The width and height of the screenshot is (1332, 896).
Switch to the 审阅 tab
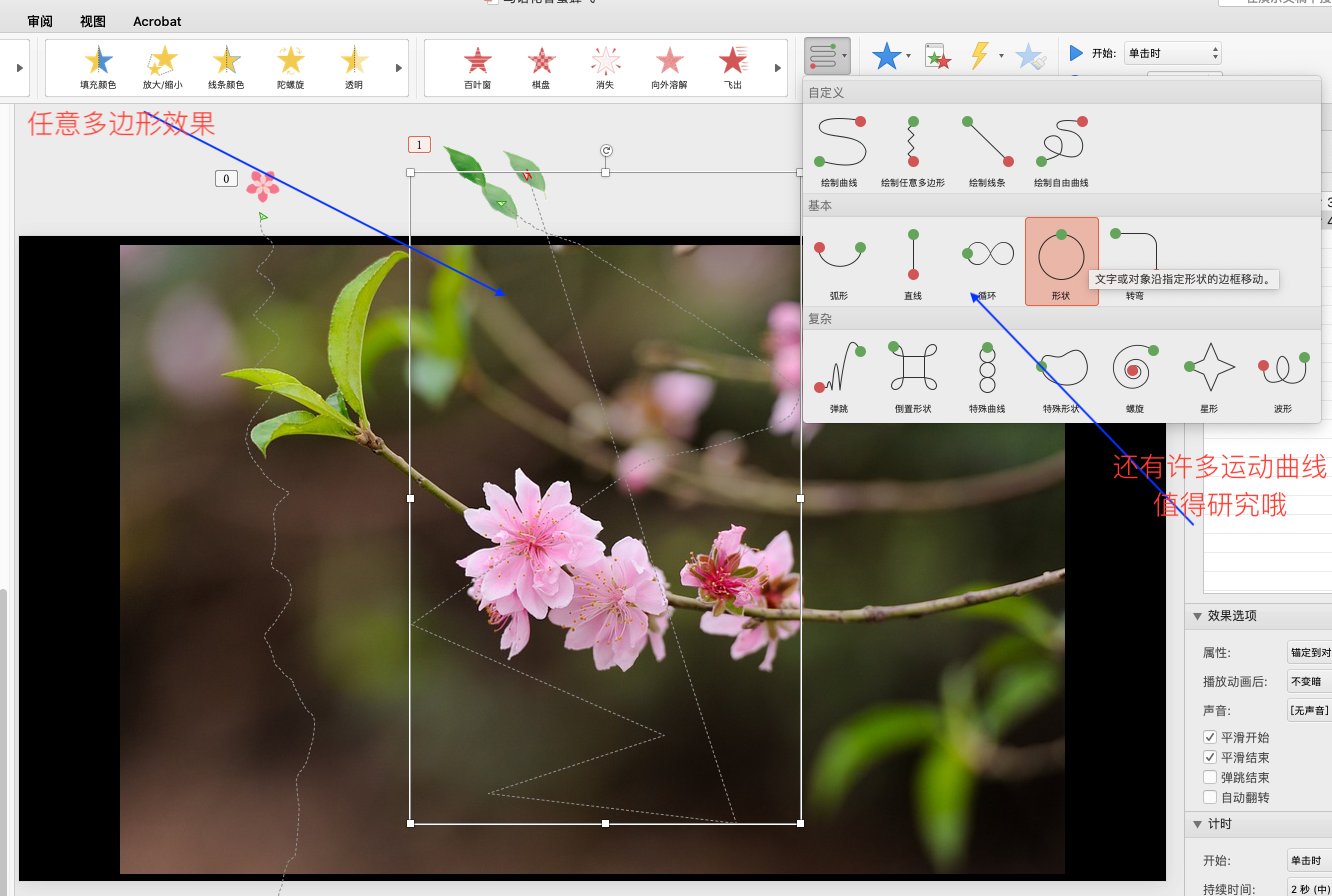41,21
